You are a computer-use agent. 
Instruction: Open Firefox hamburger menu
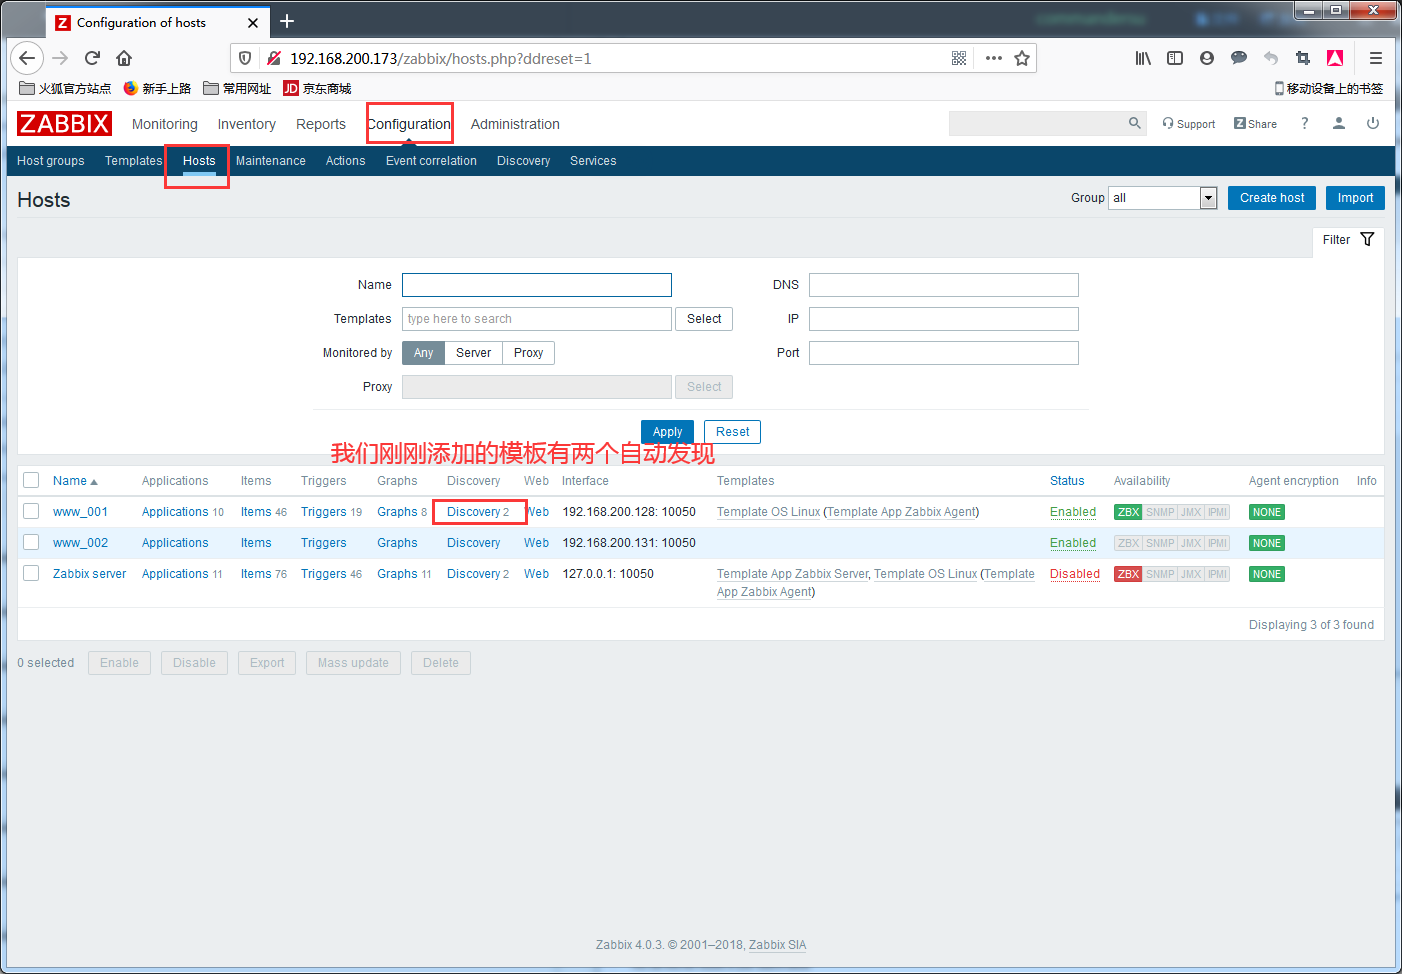1376,58
